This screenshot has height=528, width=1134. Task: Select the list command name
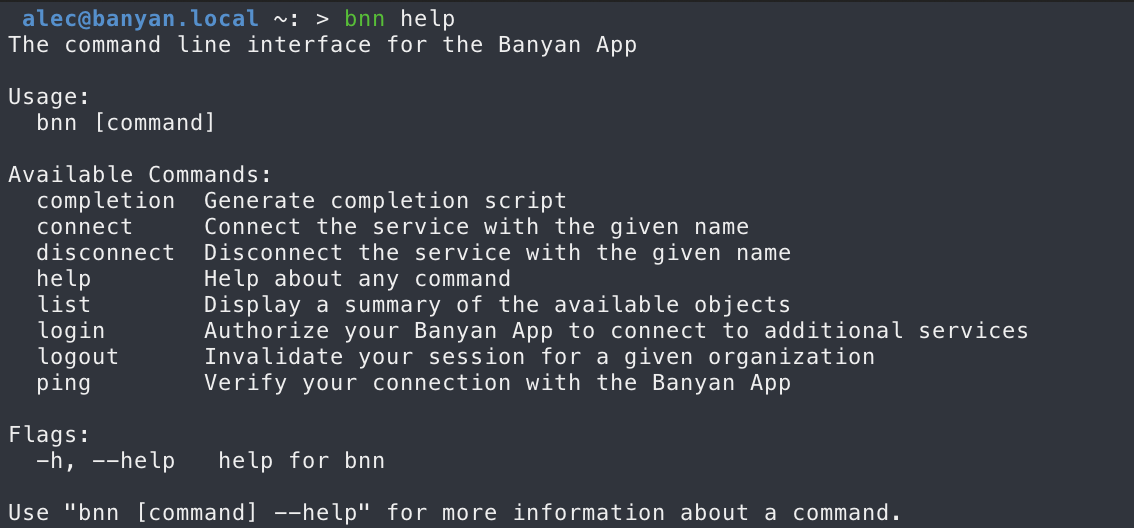pos(64,305)
